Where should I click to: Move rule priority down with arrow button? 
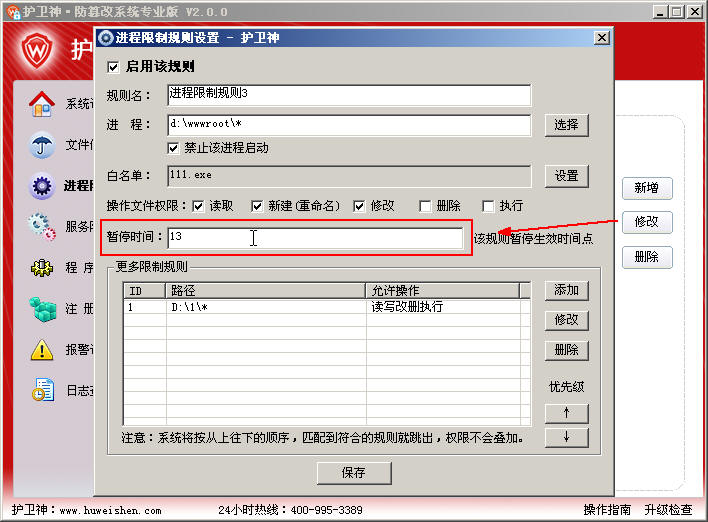coord(567,437)
